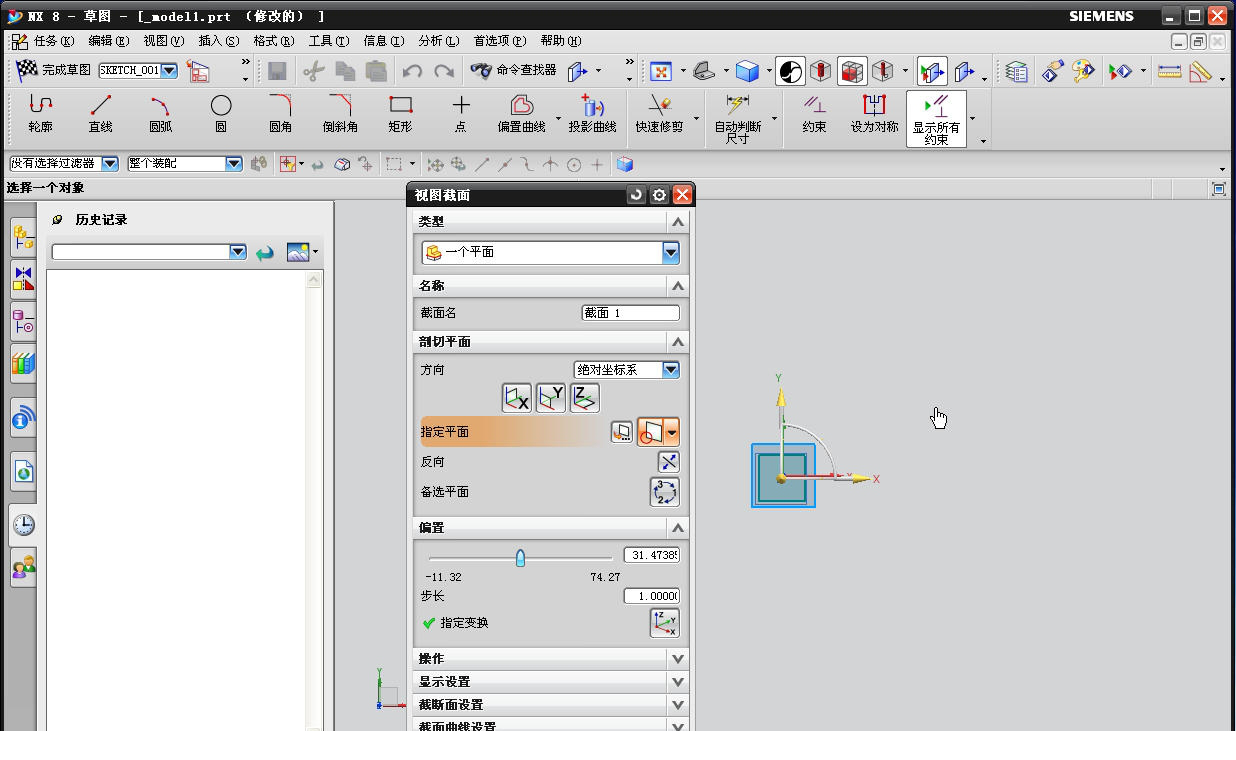The width and height of the screenshot is (1236, 760).
Task: Select the 自动判断尺寸 inferred dimension tool
Action: tap(737, 119)
